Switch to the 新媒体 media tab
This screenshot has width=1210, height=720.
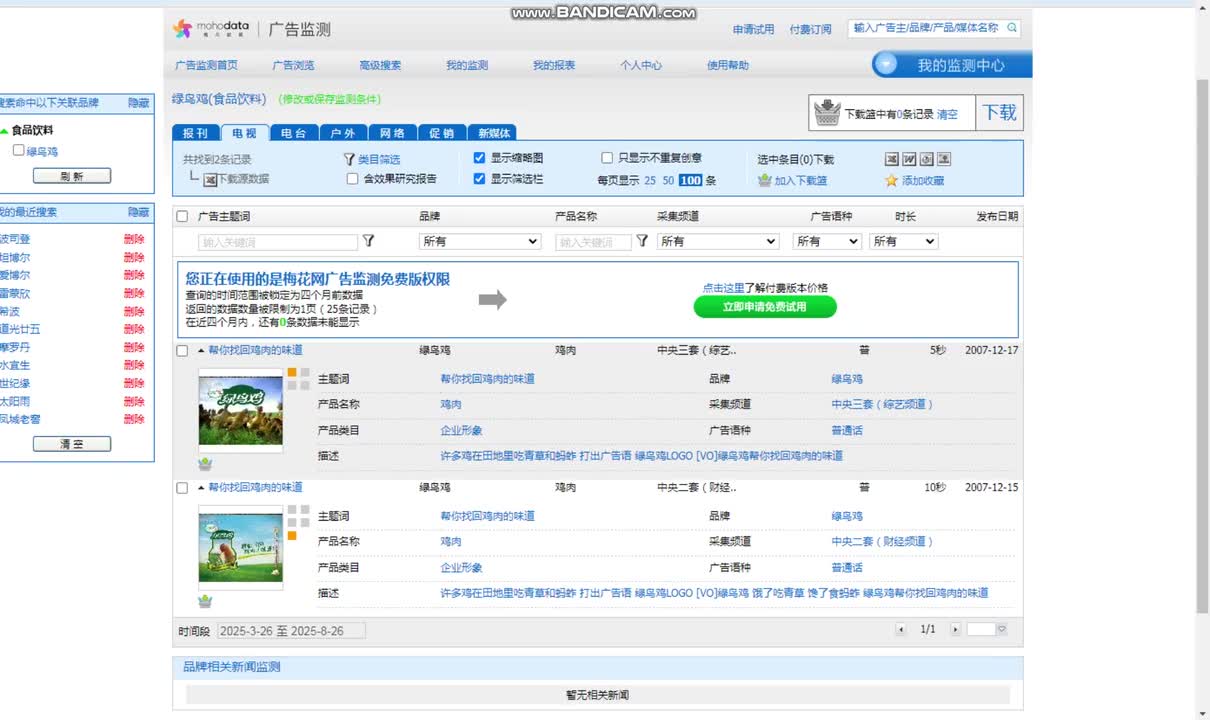pos(493,133)
